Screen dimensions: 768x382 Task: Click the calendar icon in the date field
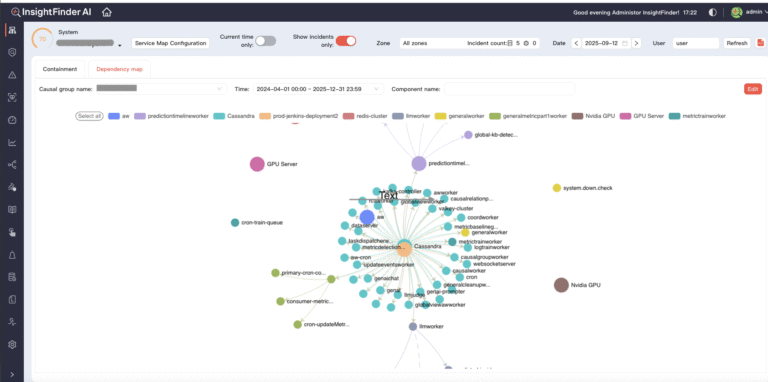pos(624,43)
